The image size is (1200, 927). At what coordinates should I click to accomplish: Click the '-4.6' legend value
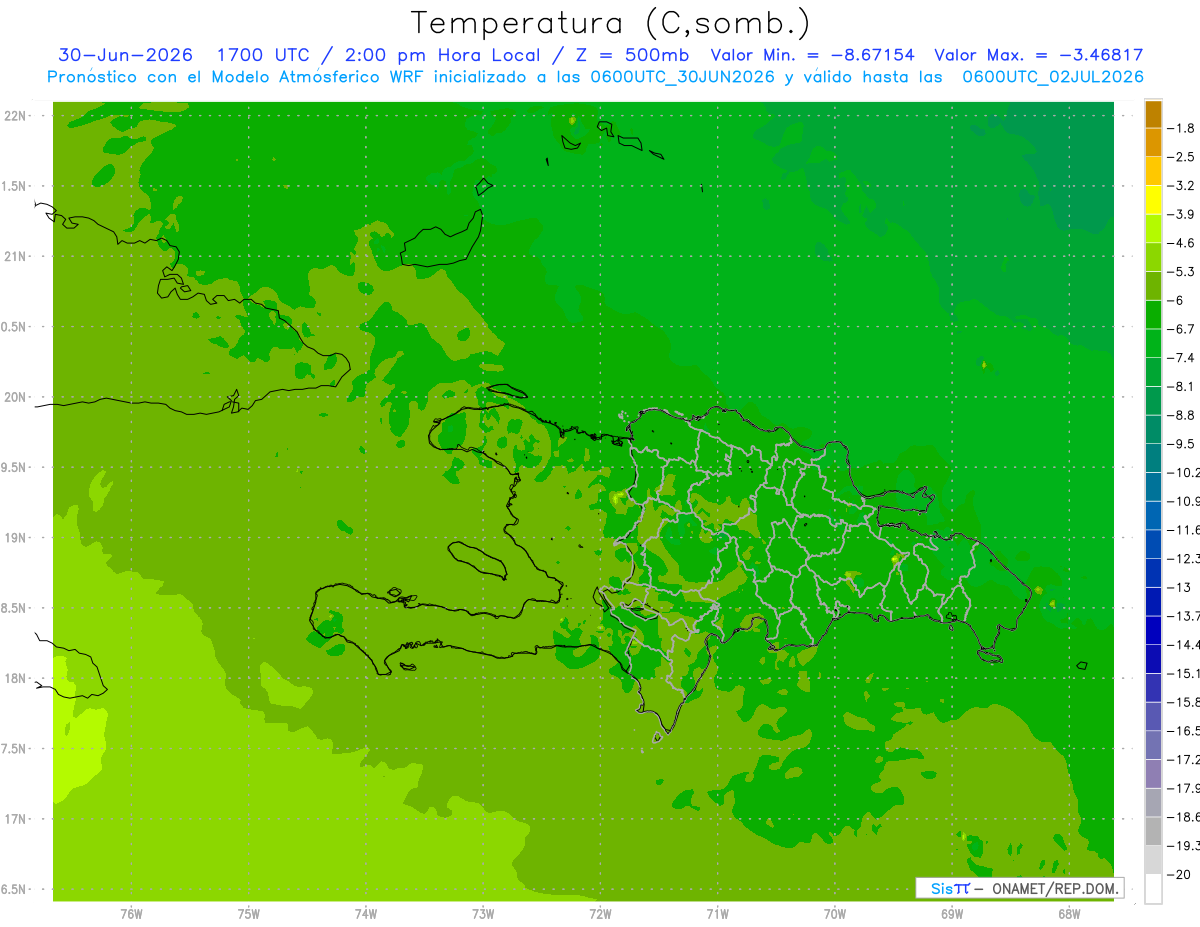1181,243
